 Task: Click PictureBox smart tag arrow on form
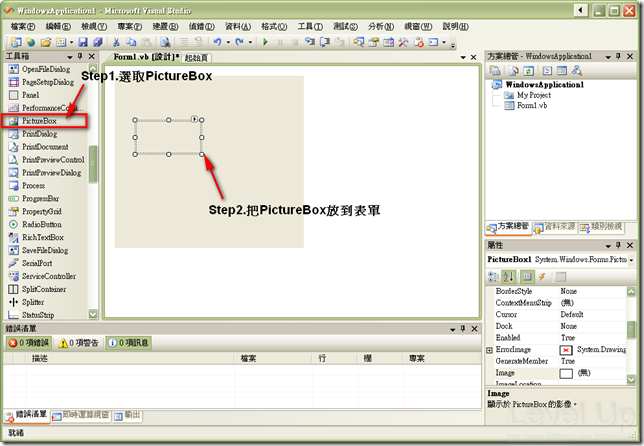pyautogui.click(x=194, y=119)
